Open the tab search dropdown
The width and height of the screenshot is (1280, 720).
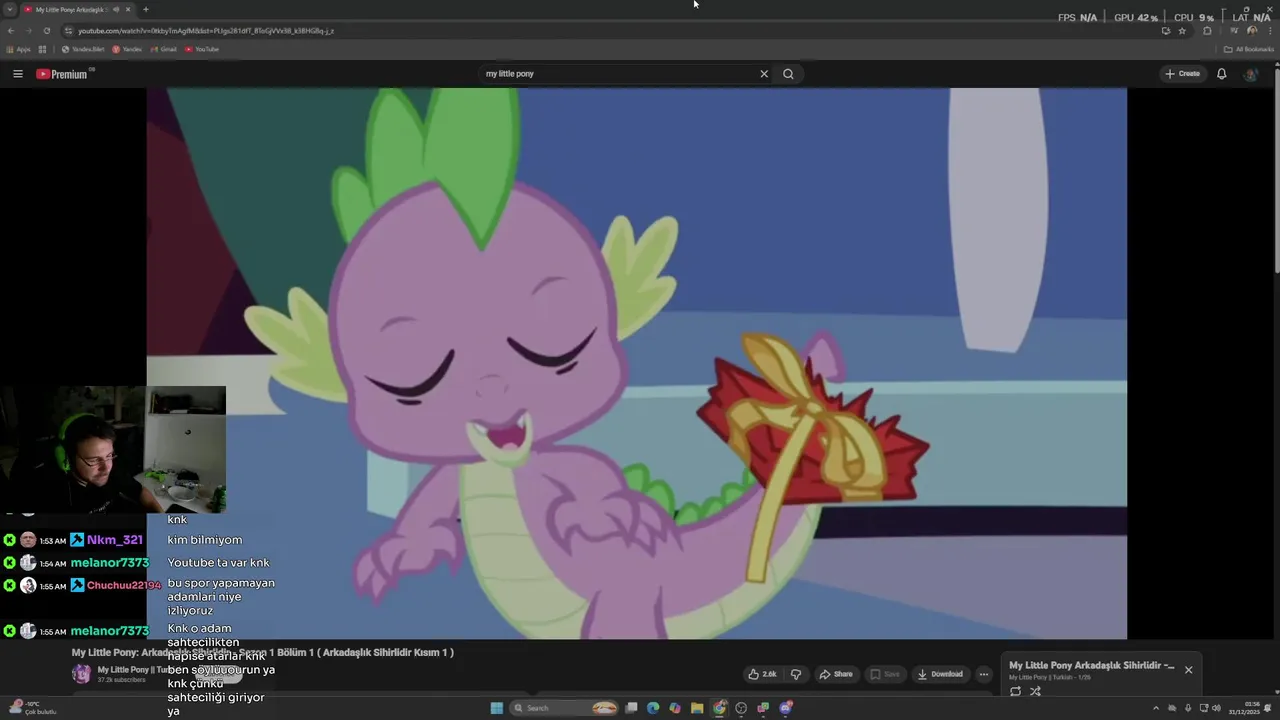point(10,9)
